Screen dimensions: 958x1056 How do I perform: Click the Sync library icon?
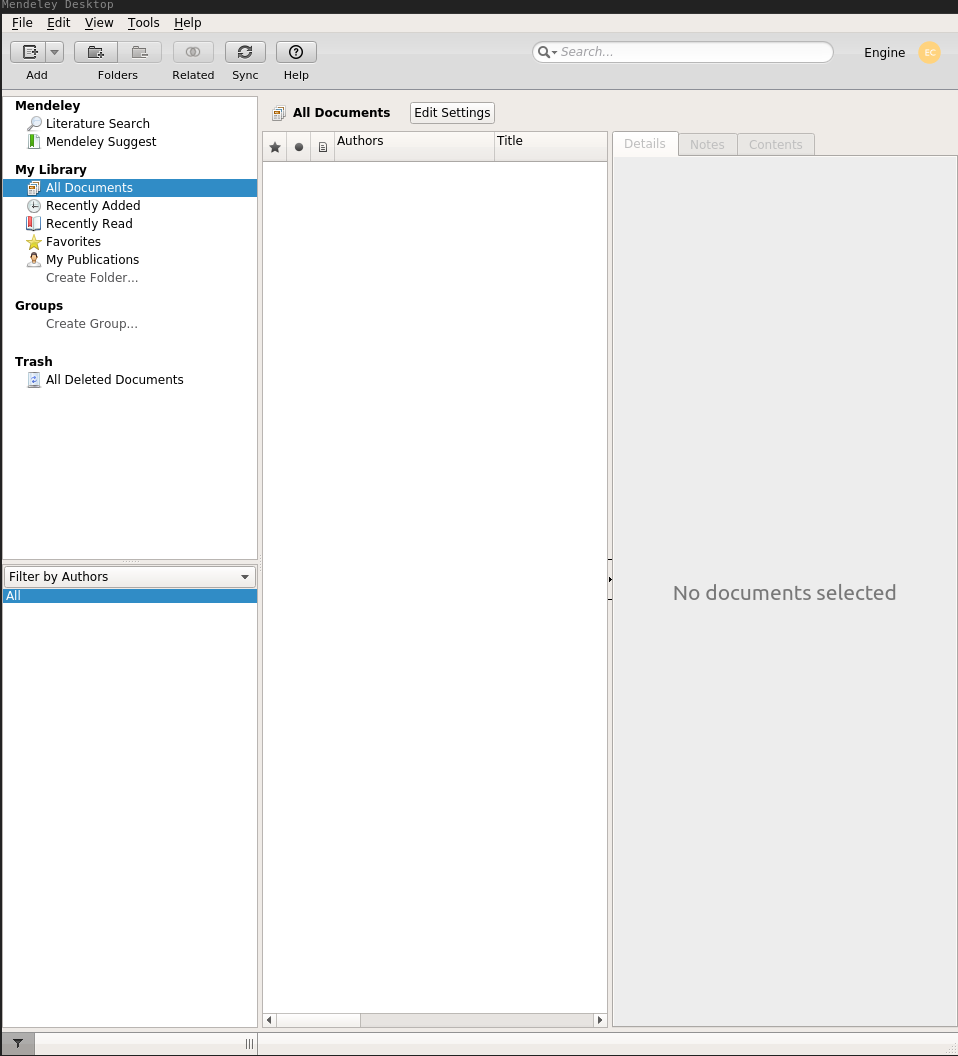pyautogui.click(x=245, y=52)
